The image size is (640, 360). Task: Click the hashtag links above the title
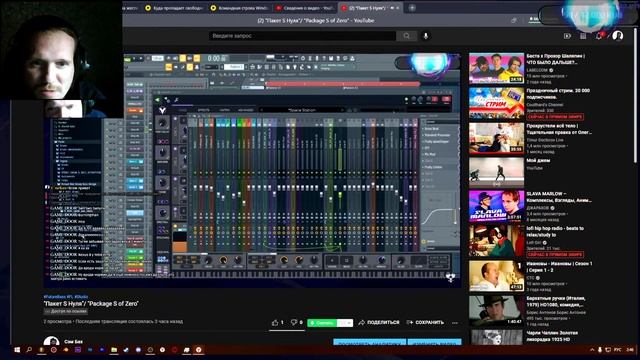point(66,297)
